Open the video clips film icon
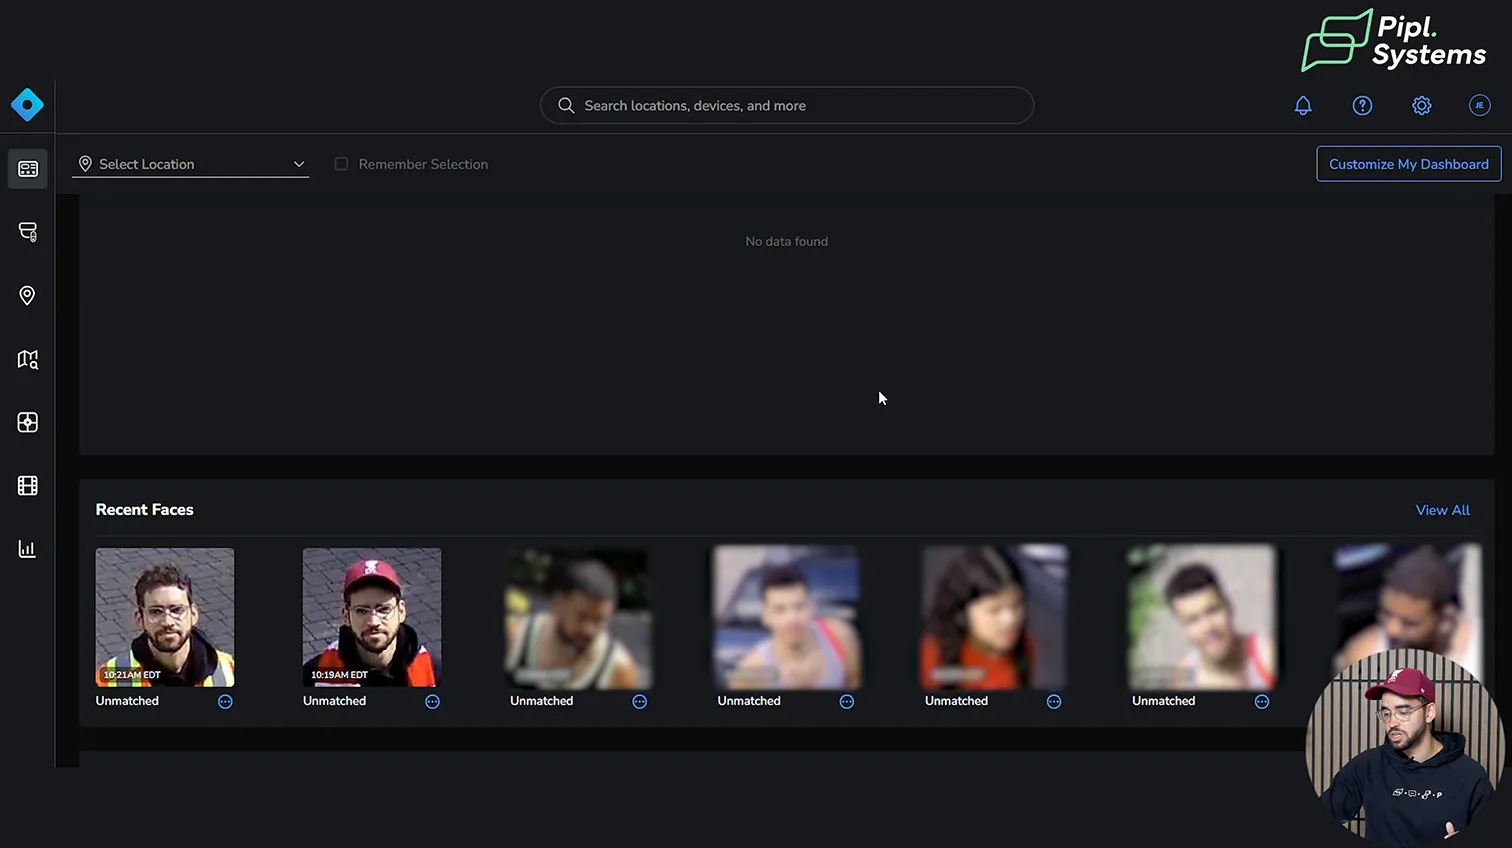The height and width of the screenshot is (848, 1512). 27,486
